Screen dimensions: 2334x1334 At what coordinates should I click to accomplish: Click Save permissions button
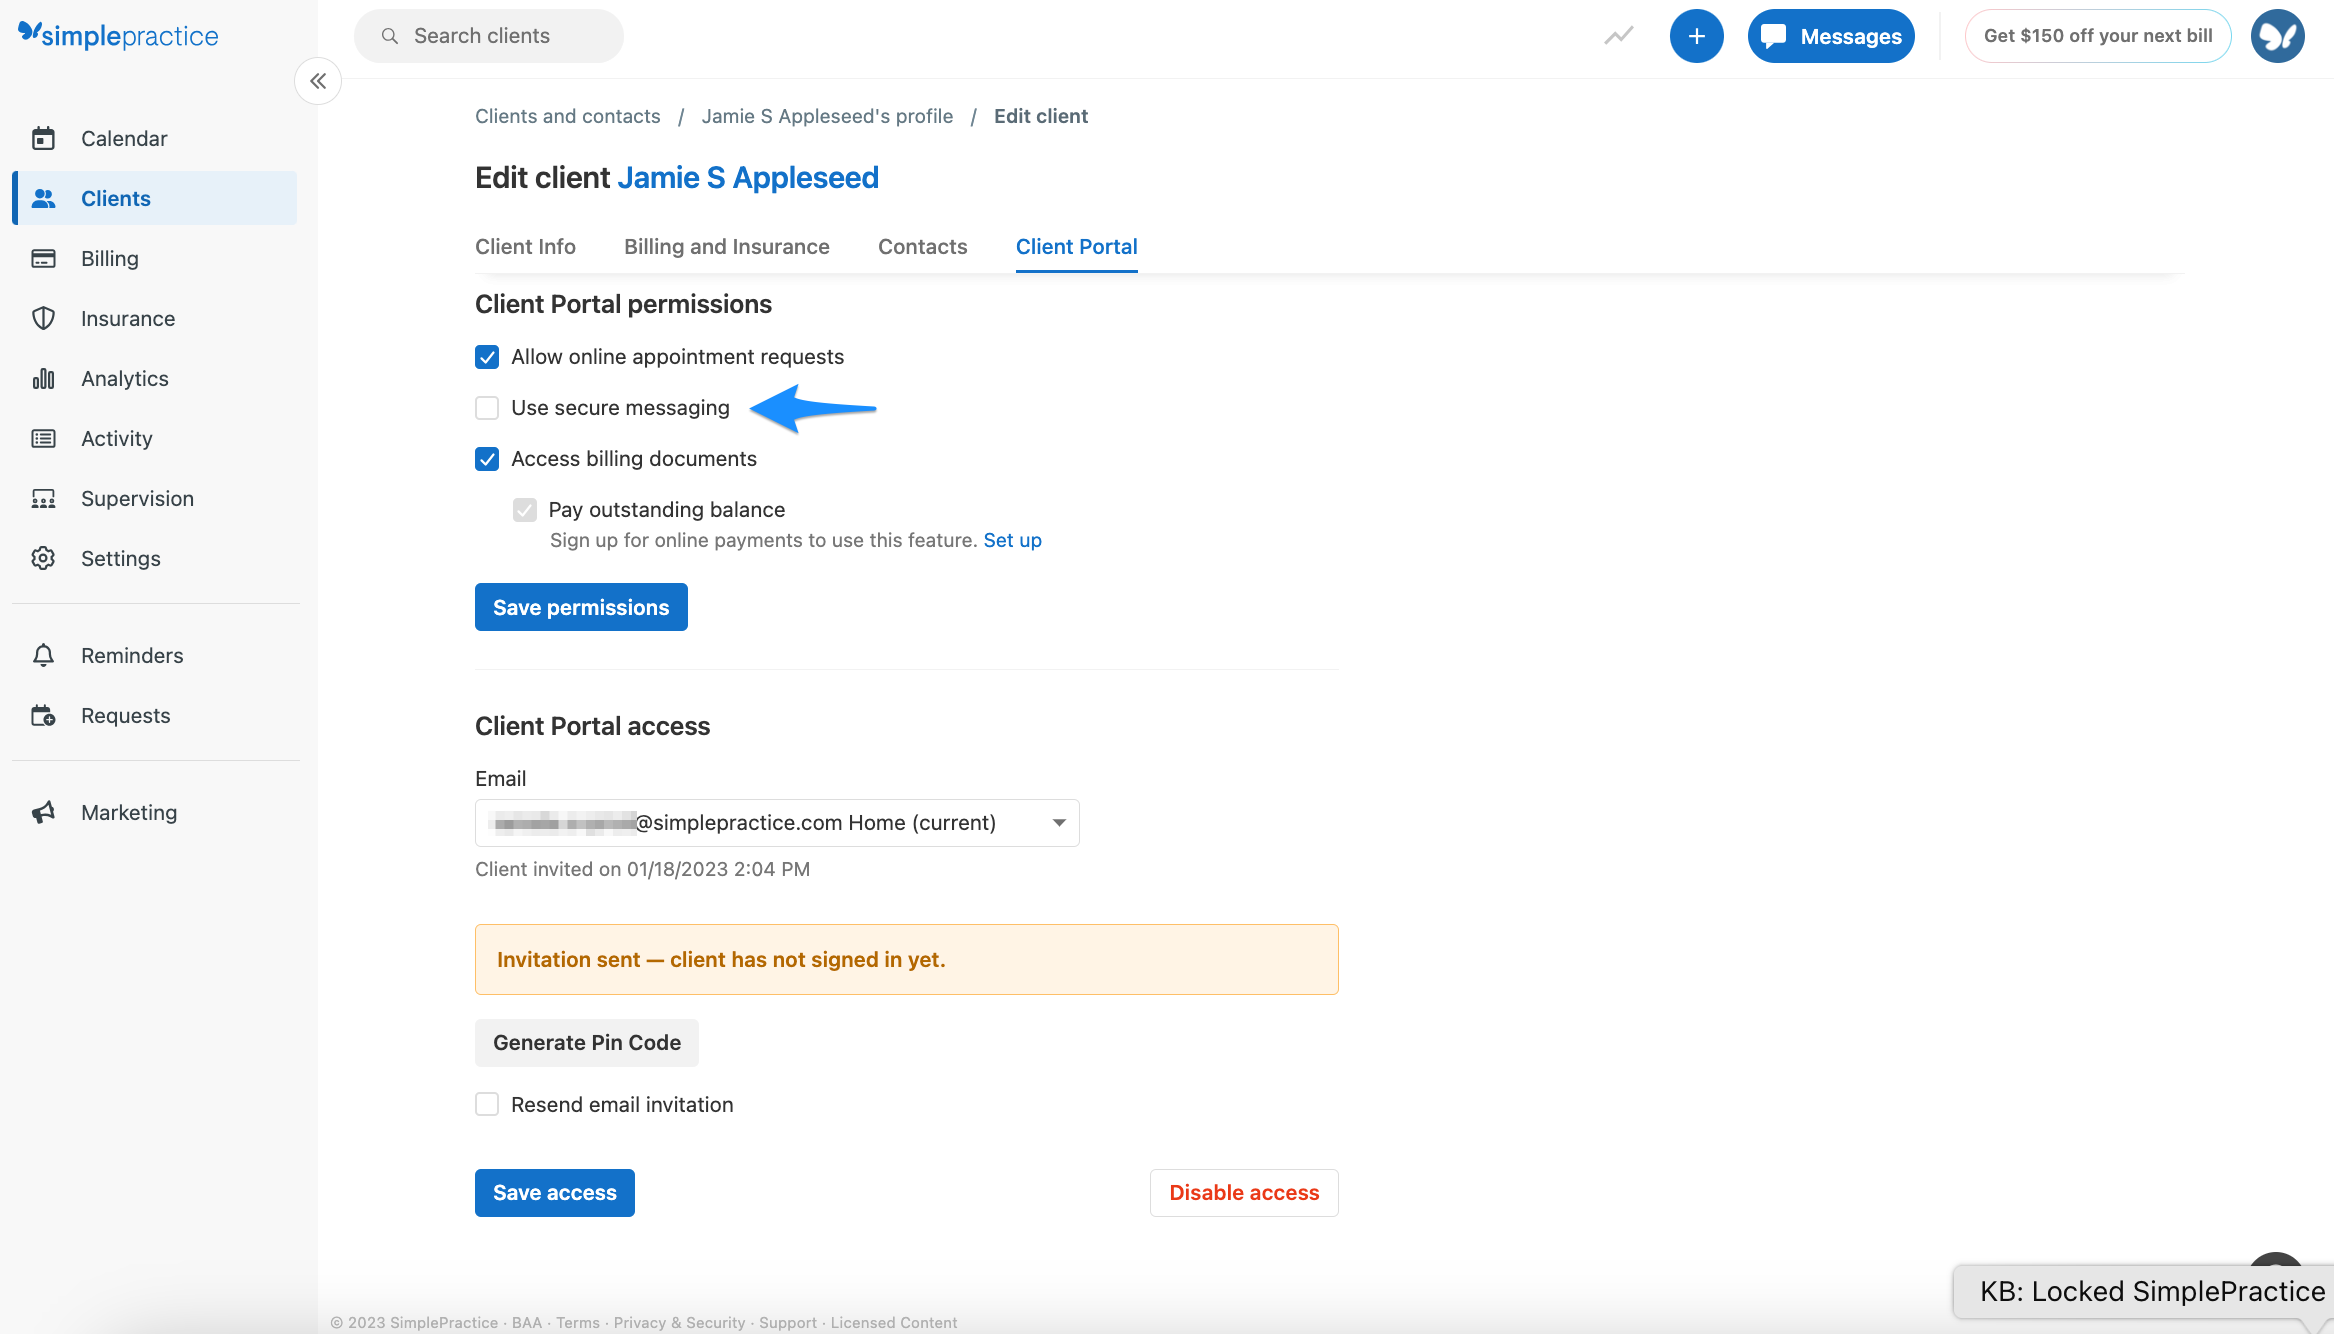[x=581, y=607]
